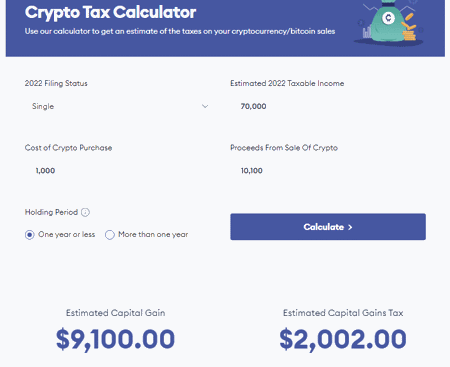
Task: Click the 2022 Filing Status label
Action: coord(56,83)
